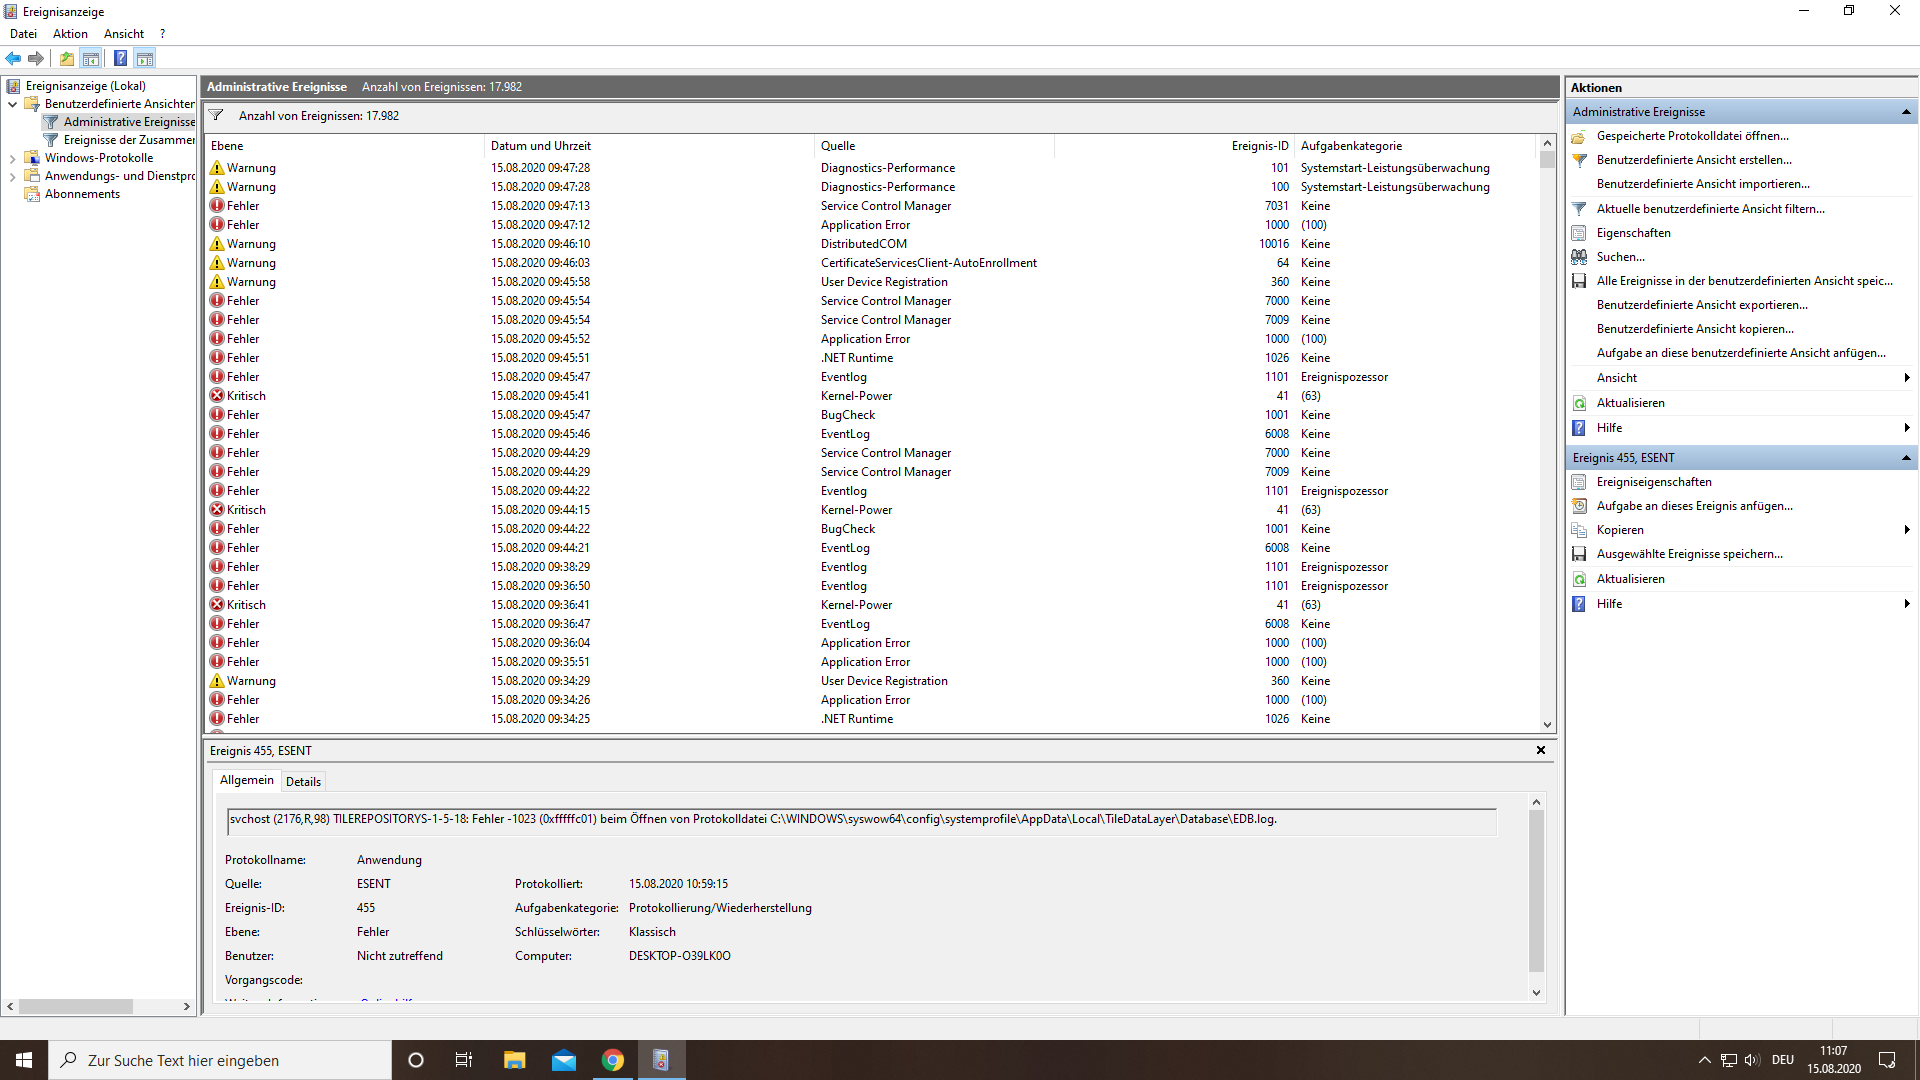Click Gespeicherte Protokolldatei öffnen action
Screen dimensions: 1920x1080
pyautogui.click(x=1692, y=136)
